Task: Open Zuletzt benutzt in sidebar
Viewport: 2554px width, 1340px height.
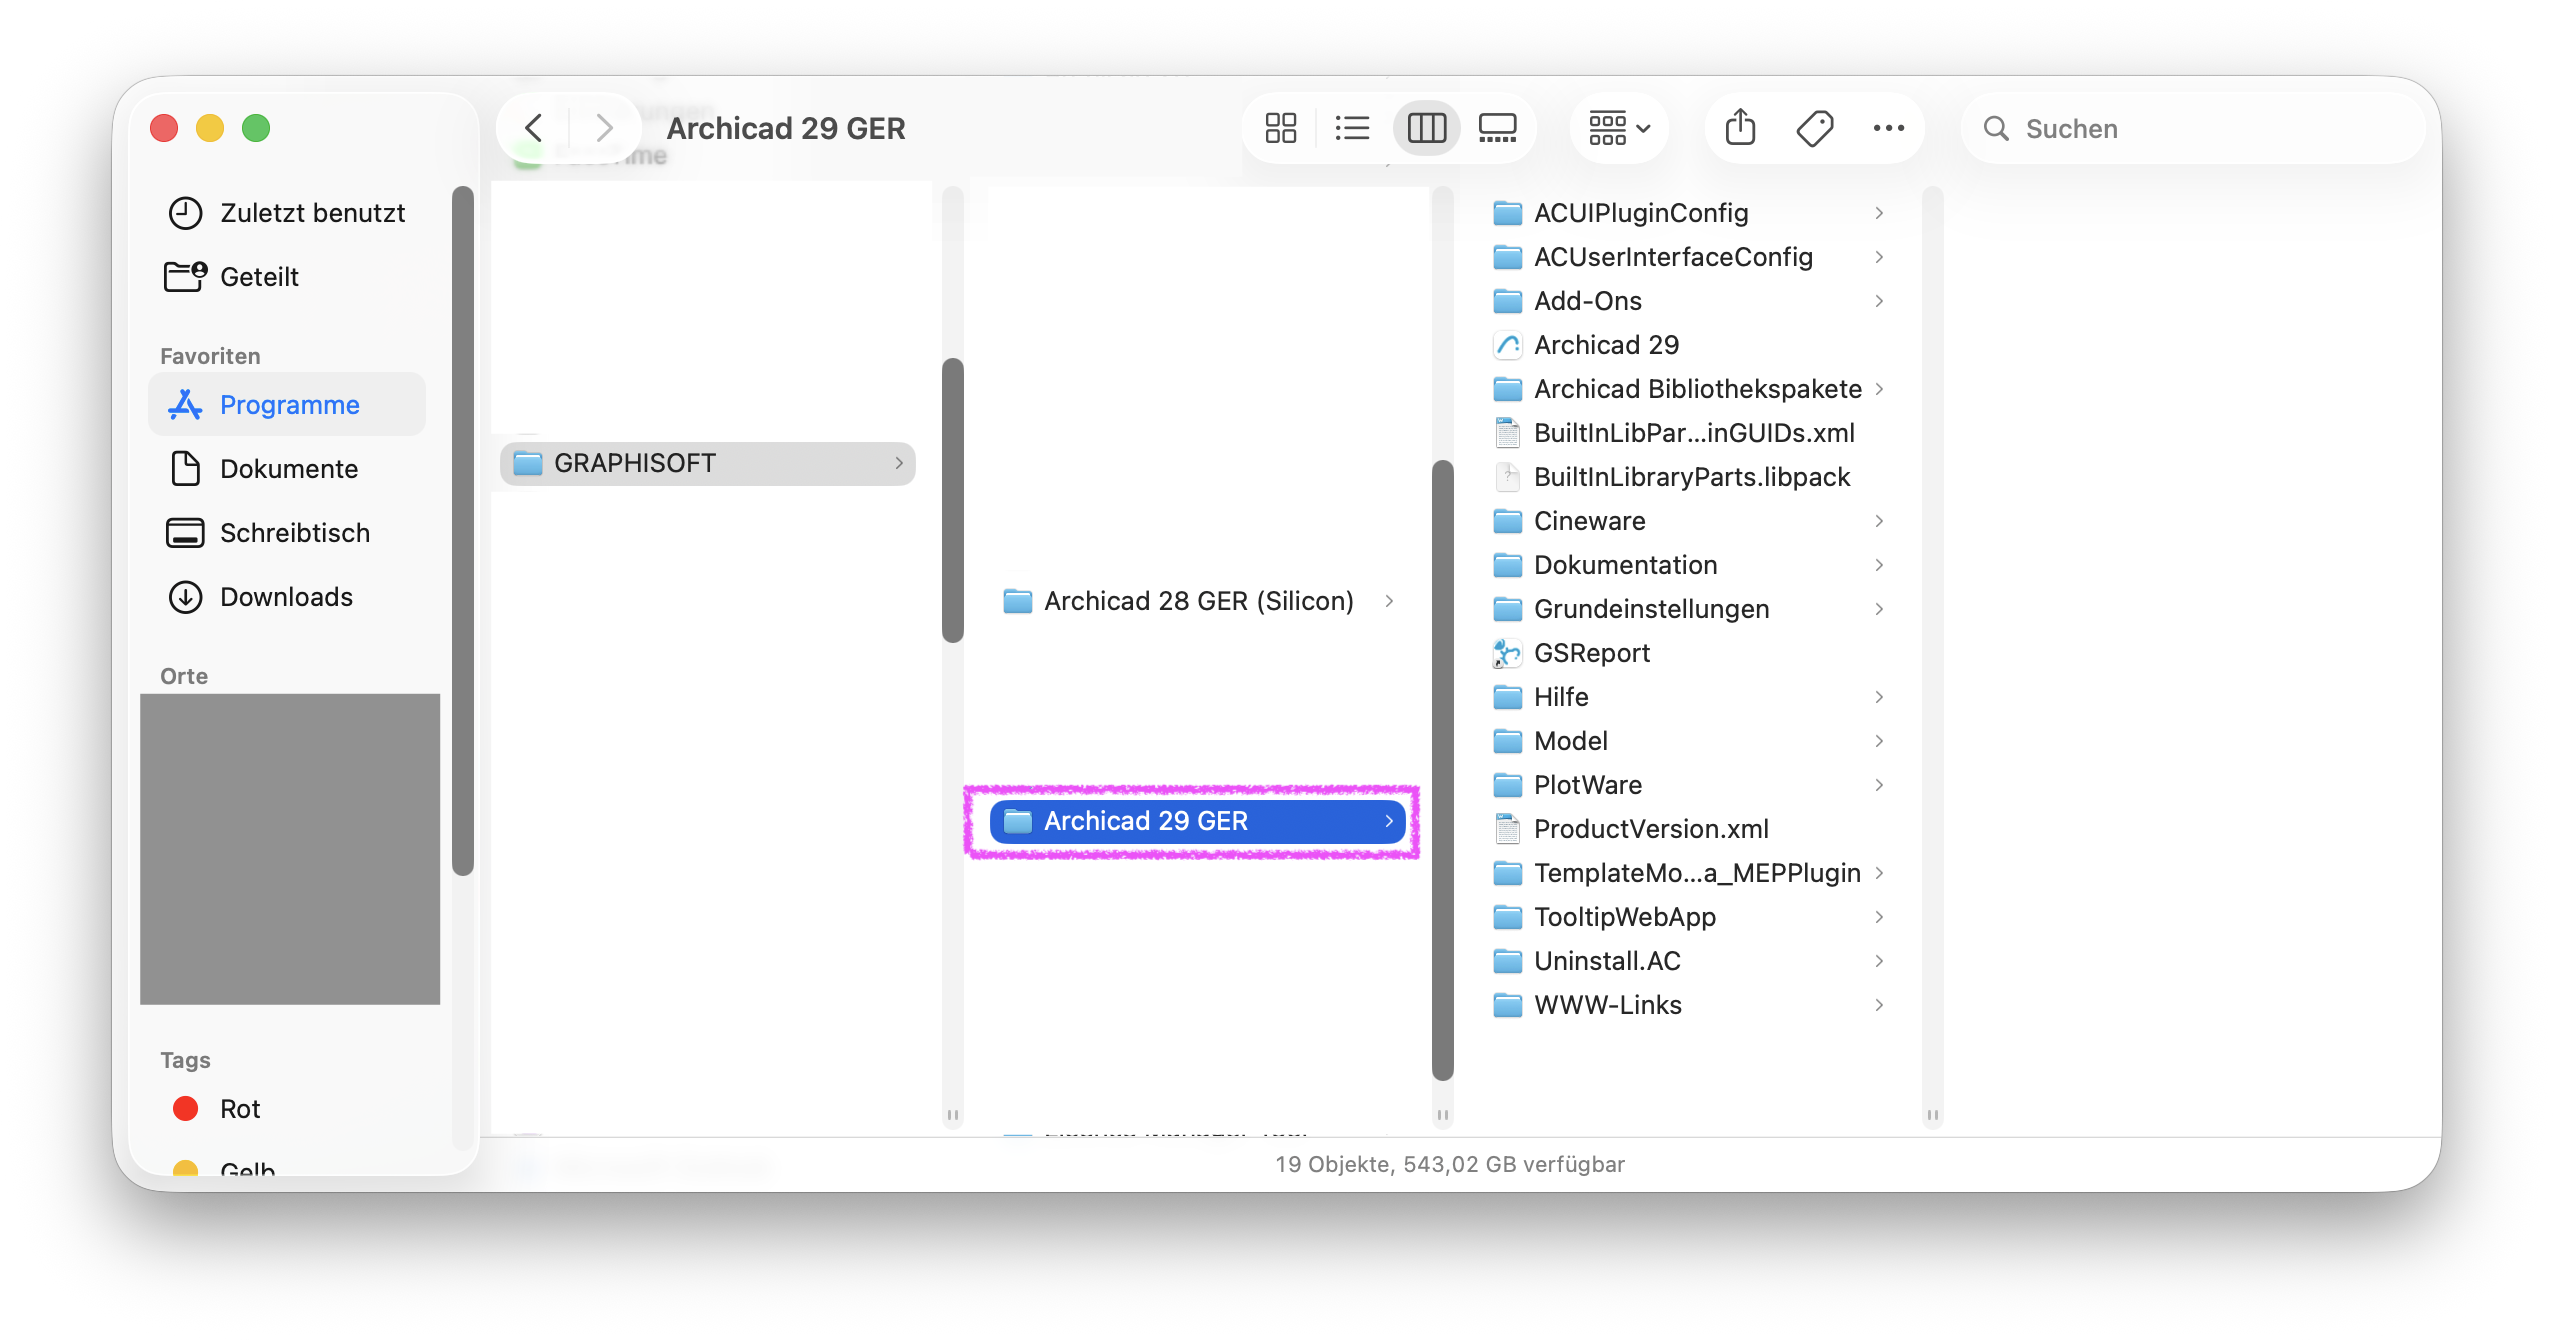Action: pyautogui.click(x=286, y=213)
